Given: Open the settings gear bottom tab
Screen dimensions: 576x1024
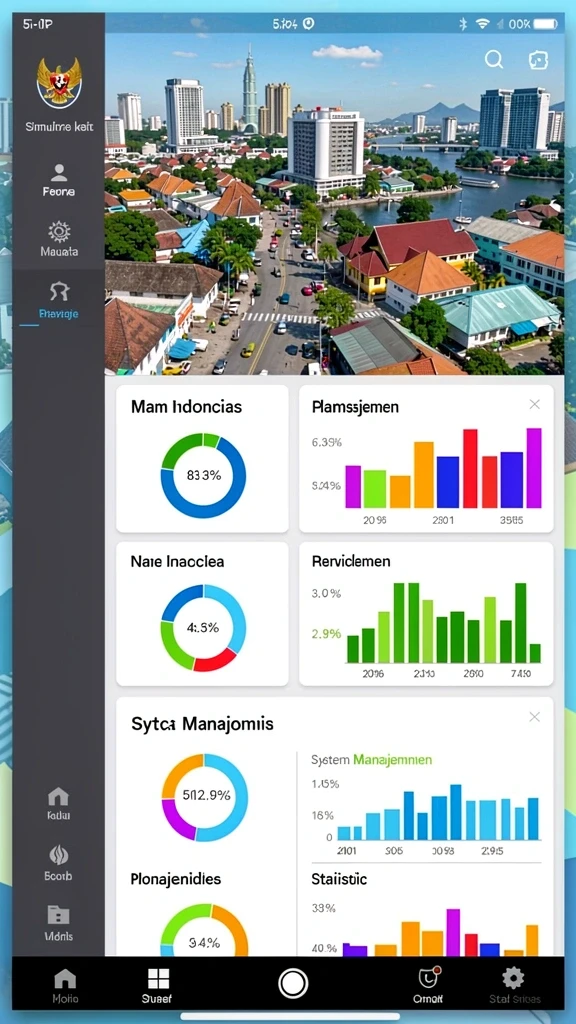Looking at the screenshot, I should tap(513, 985).
